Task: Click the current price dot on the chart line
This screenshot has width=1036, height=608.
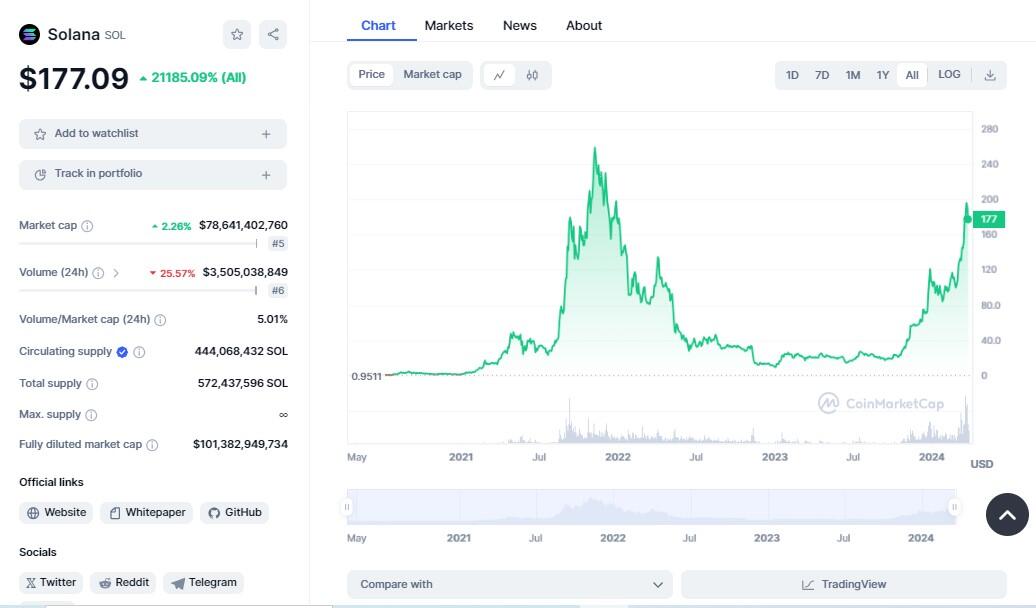Action: (968, 219)
